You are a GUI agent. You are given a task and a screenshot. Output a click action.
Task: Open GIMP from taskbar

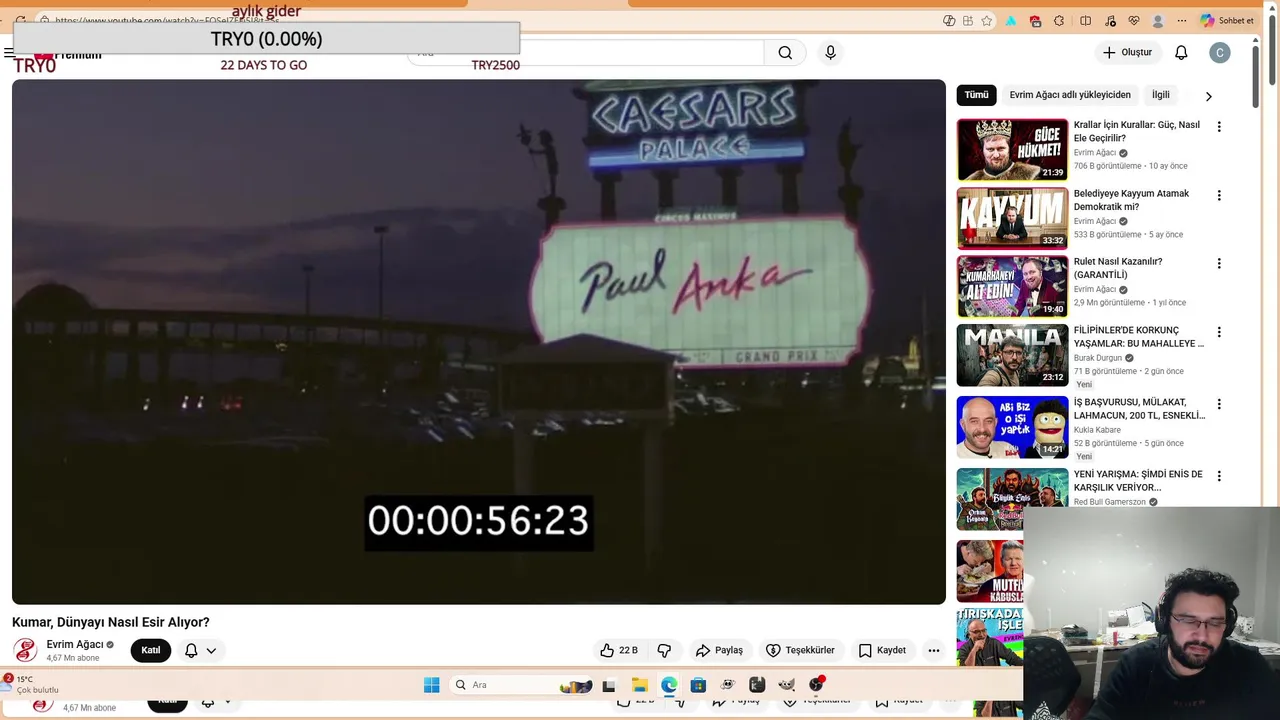click(787, 685)
